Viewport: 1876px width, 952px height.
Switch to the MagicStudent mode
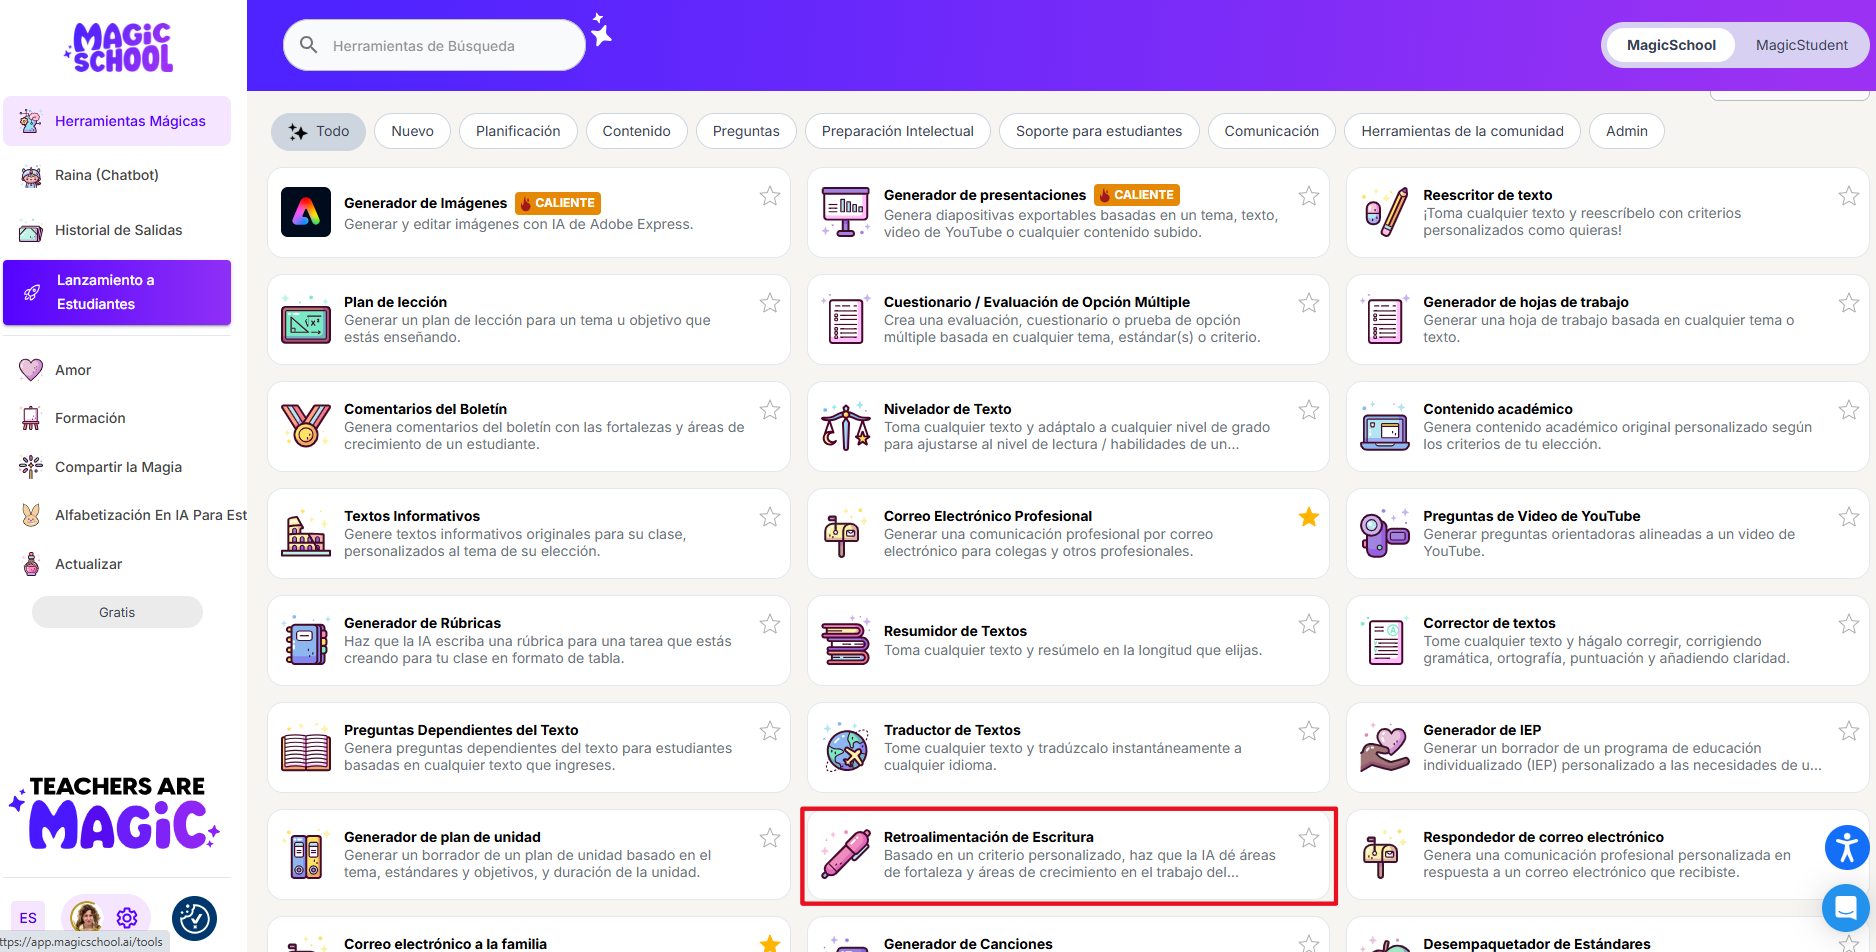(x=1801, y=45)
